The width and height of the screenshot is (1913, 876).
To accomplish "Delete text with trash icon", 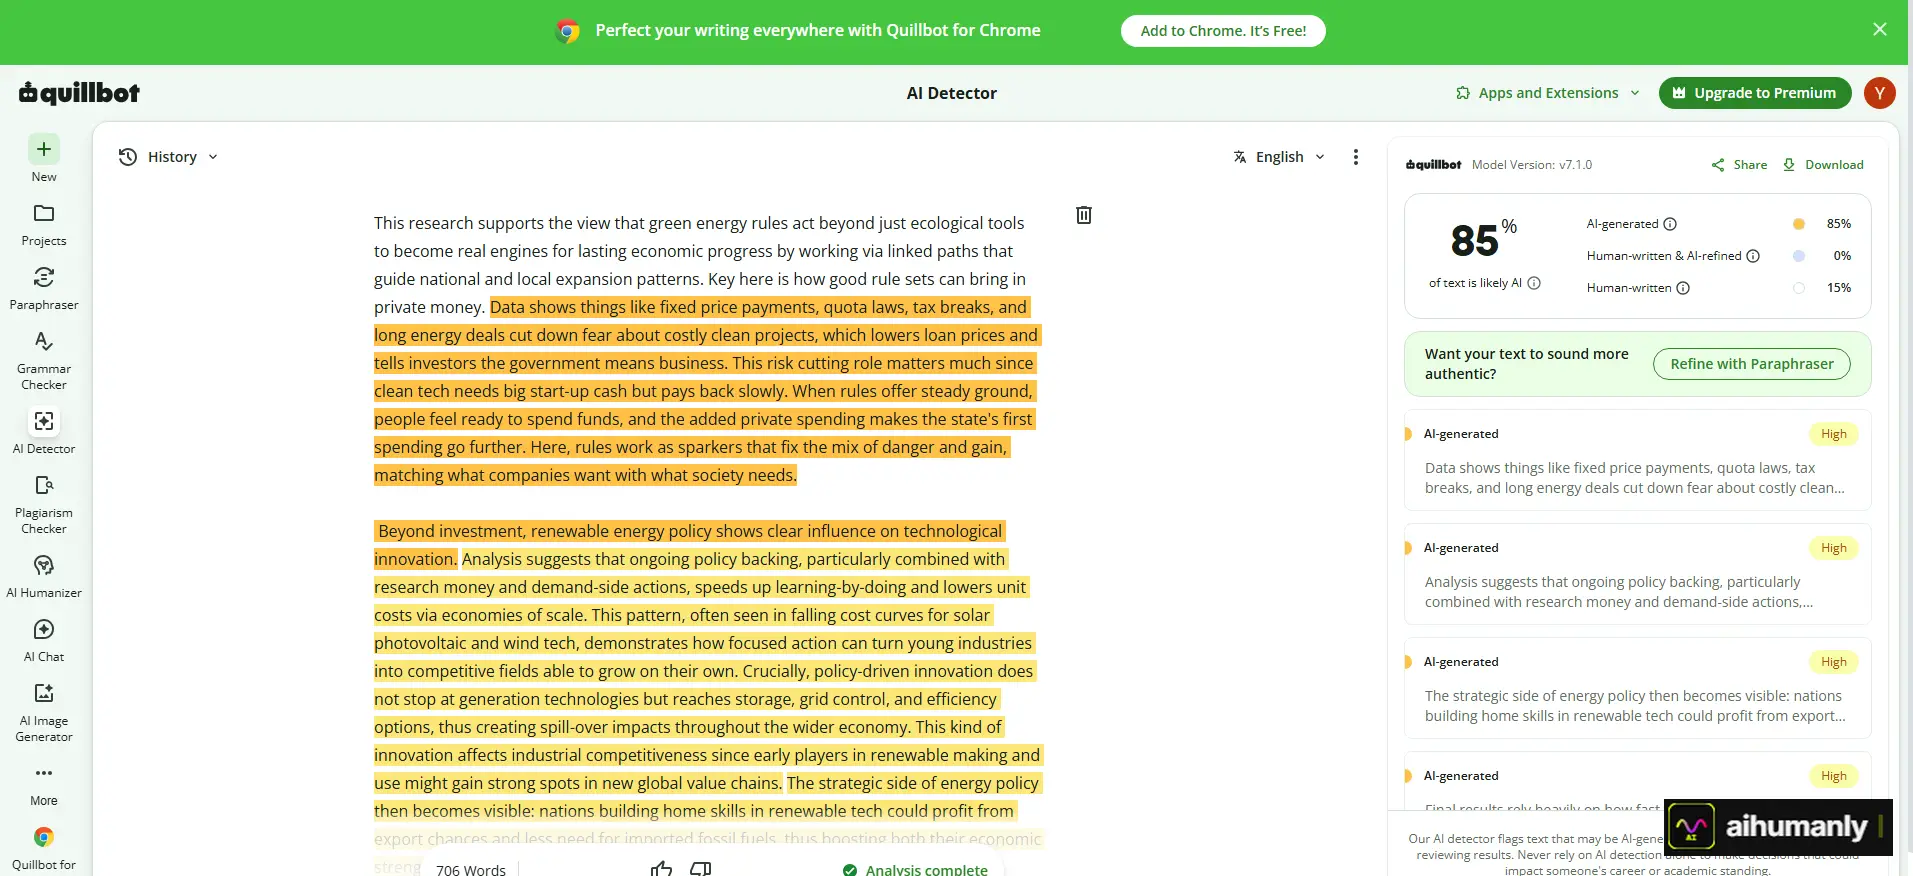I will click(x=1084, y=215).
